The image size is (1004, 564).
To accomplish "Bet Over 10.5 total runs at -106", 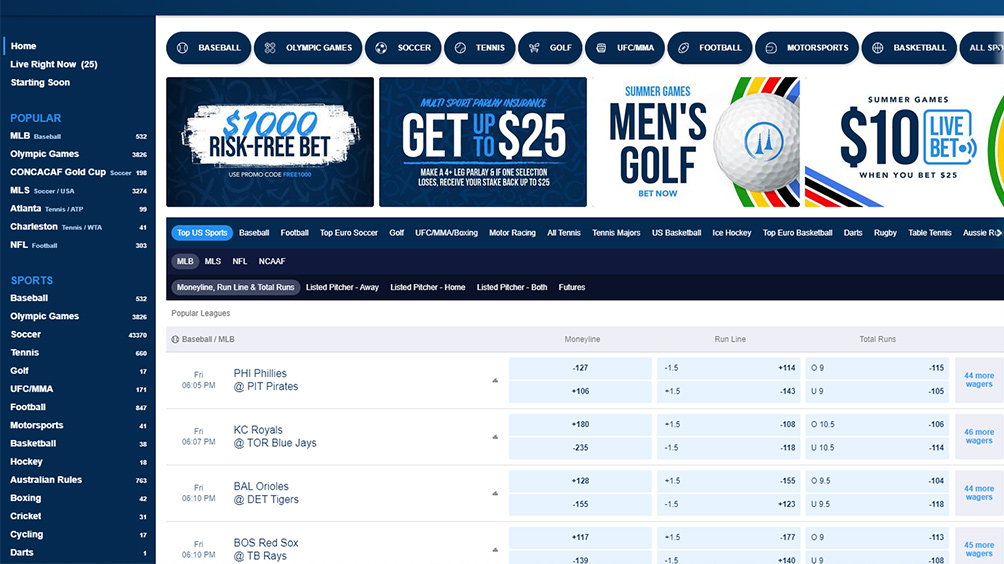I will 877,424.
